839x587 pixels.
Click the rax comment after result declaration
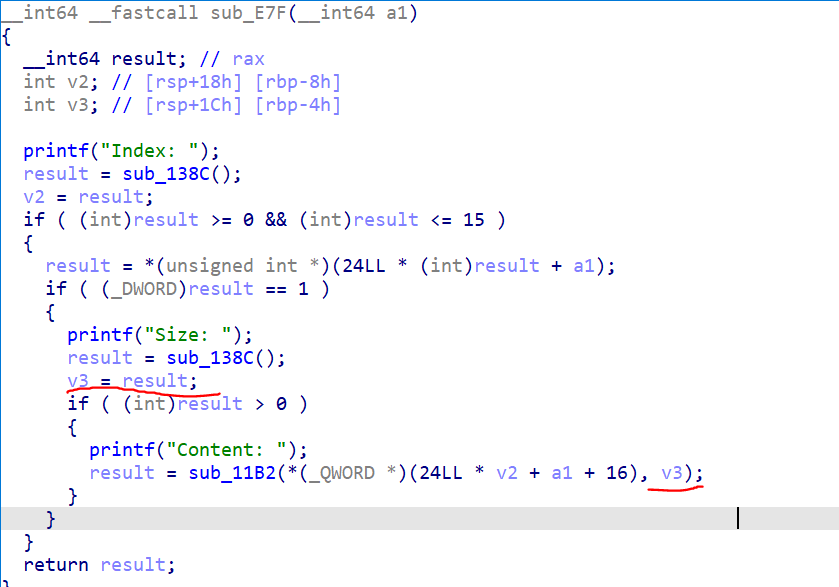(248, 59)
